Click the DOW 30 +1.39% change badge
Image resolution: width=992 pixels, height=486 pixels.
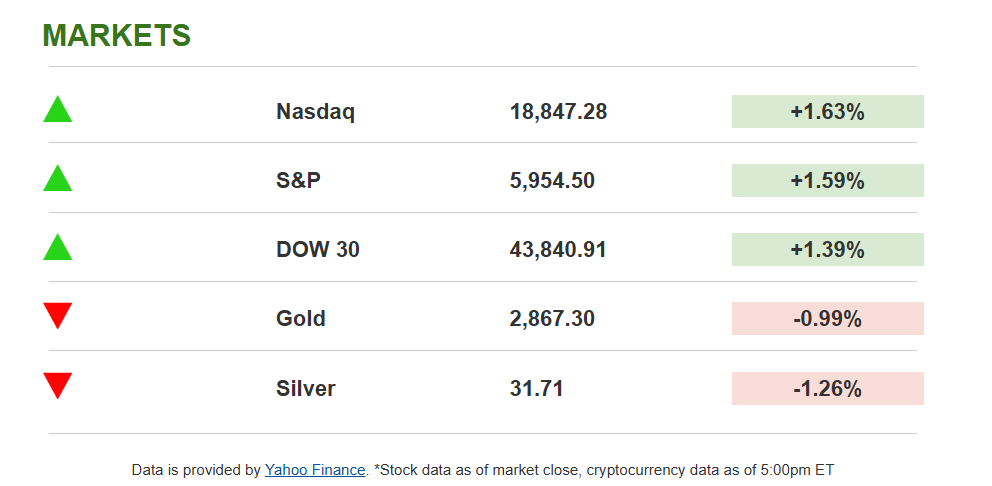(x=827, y=250)
